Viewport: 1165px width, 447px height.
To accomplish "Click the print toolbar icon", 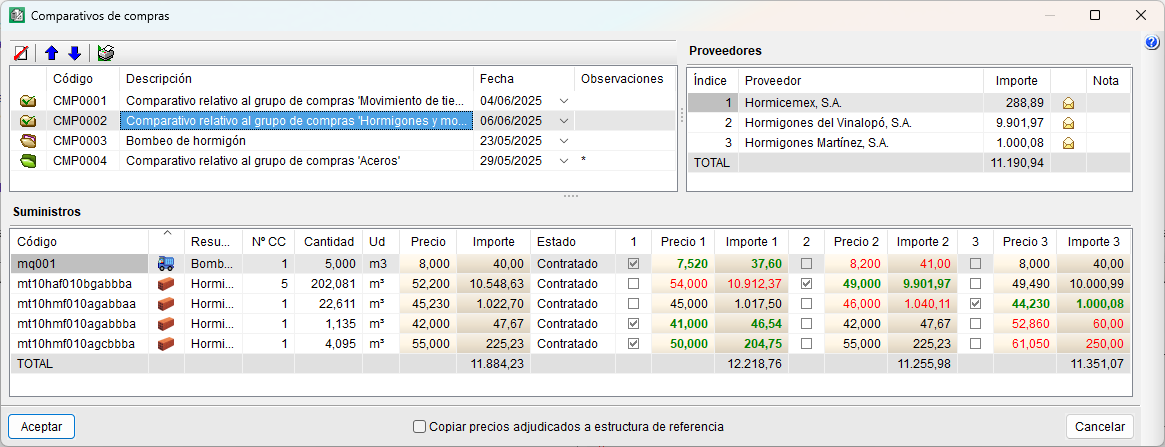I will point(106,53).
